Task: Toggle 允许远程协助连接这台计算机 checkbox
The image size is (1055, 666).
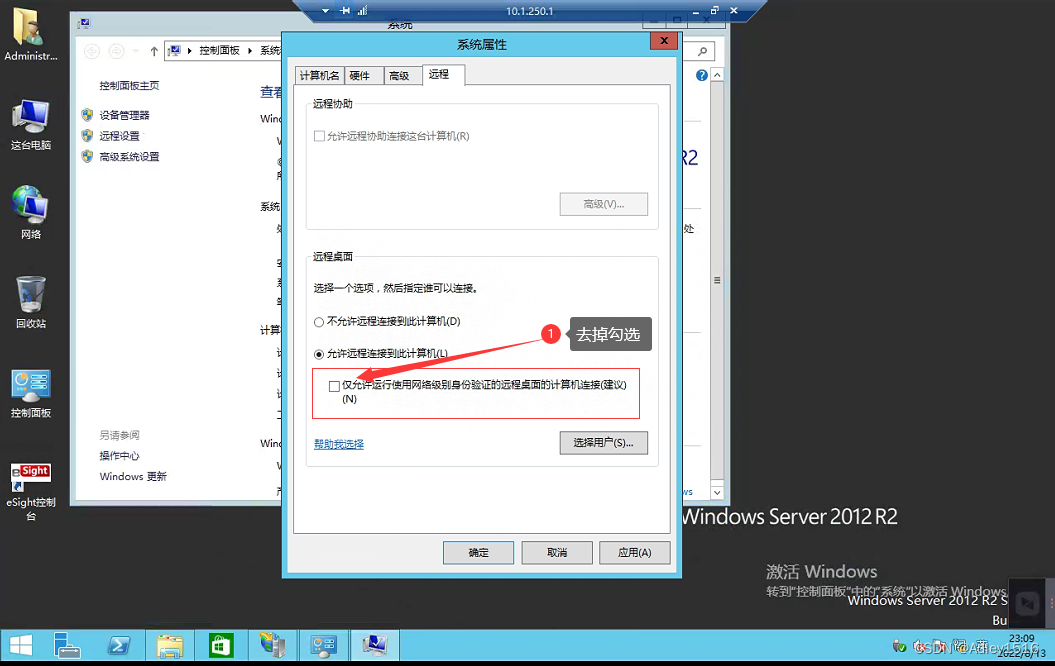Action: [x=319, y=136]
